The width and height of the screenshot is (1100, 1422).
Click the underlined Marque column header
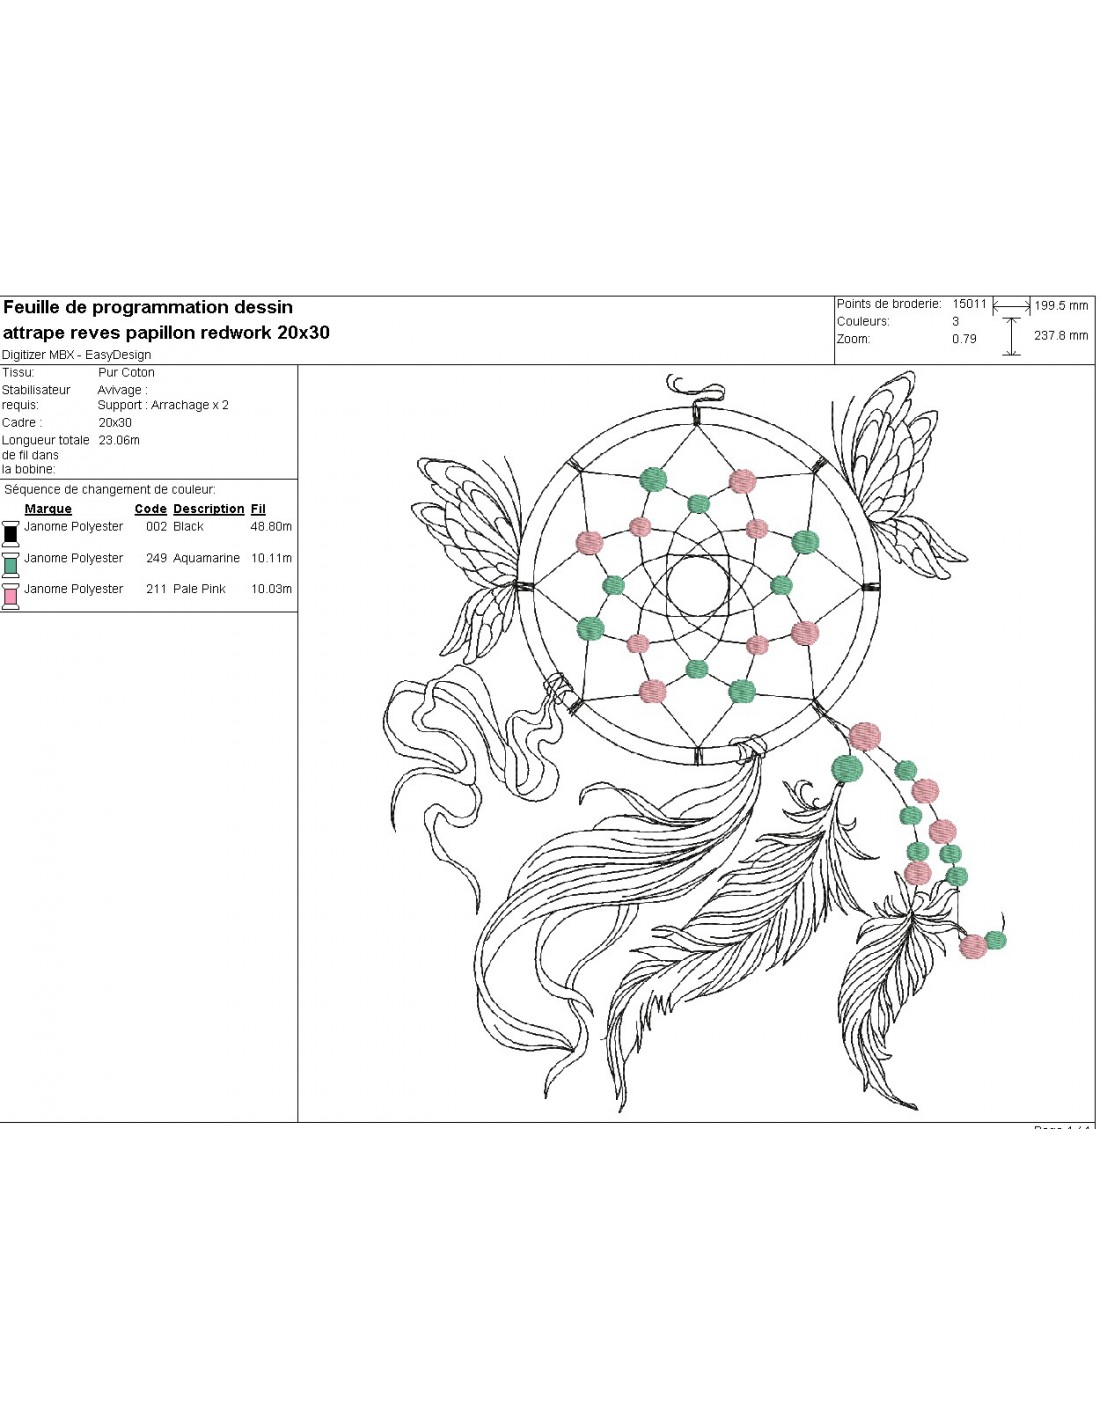(x=48, y=509)
